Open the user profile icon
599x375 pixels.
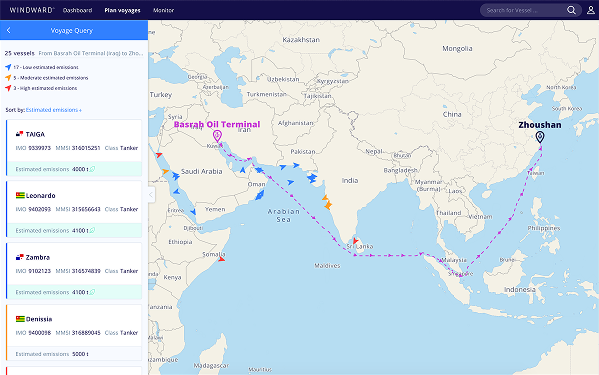click(x=591, y=10)
